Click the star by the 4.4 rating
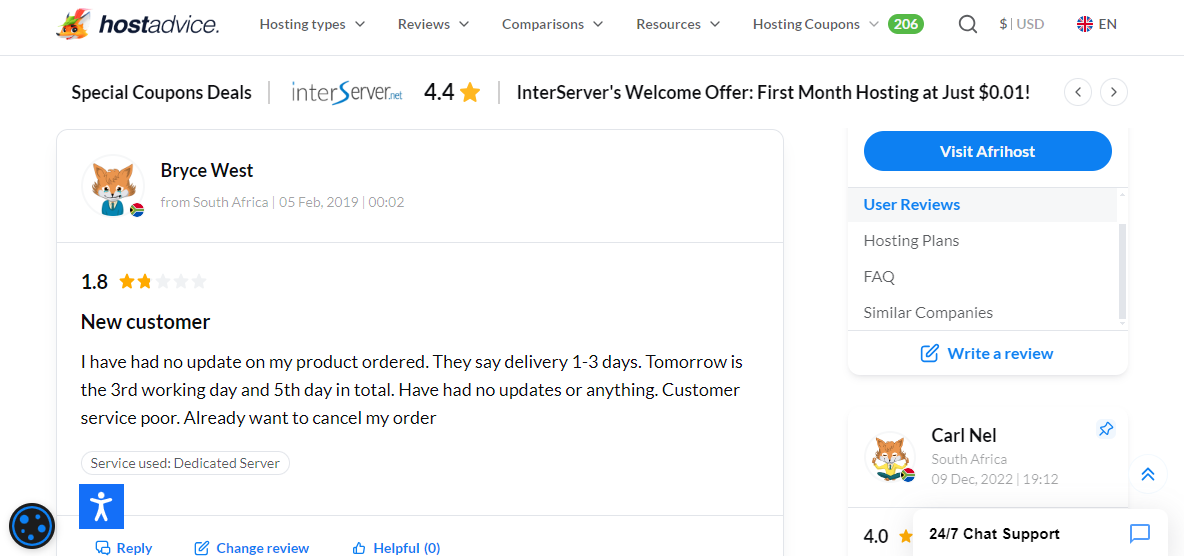 470,93
